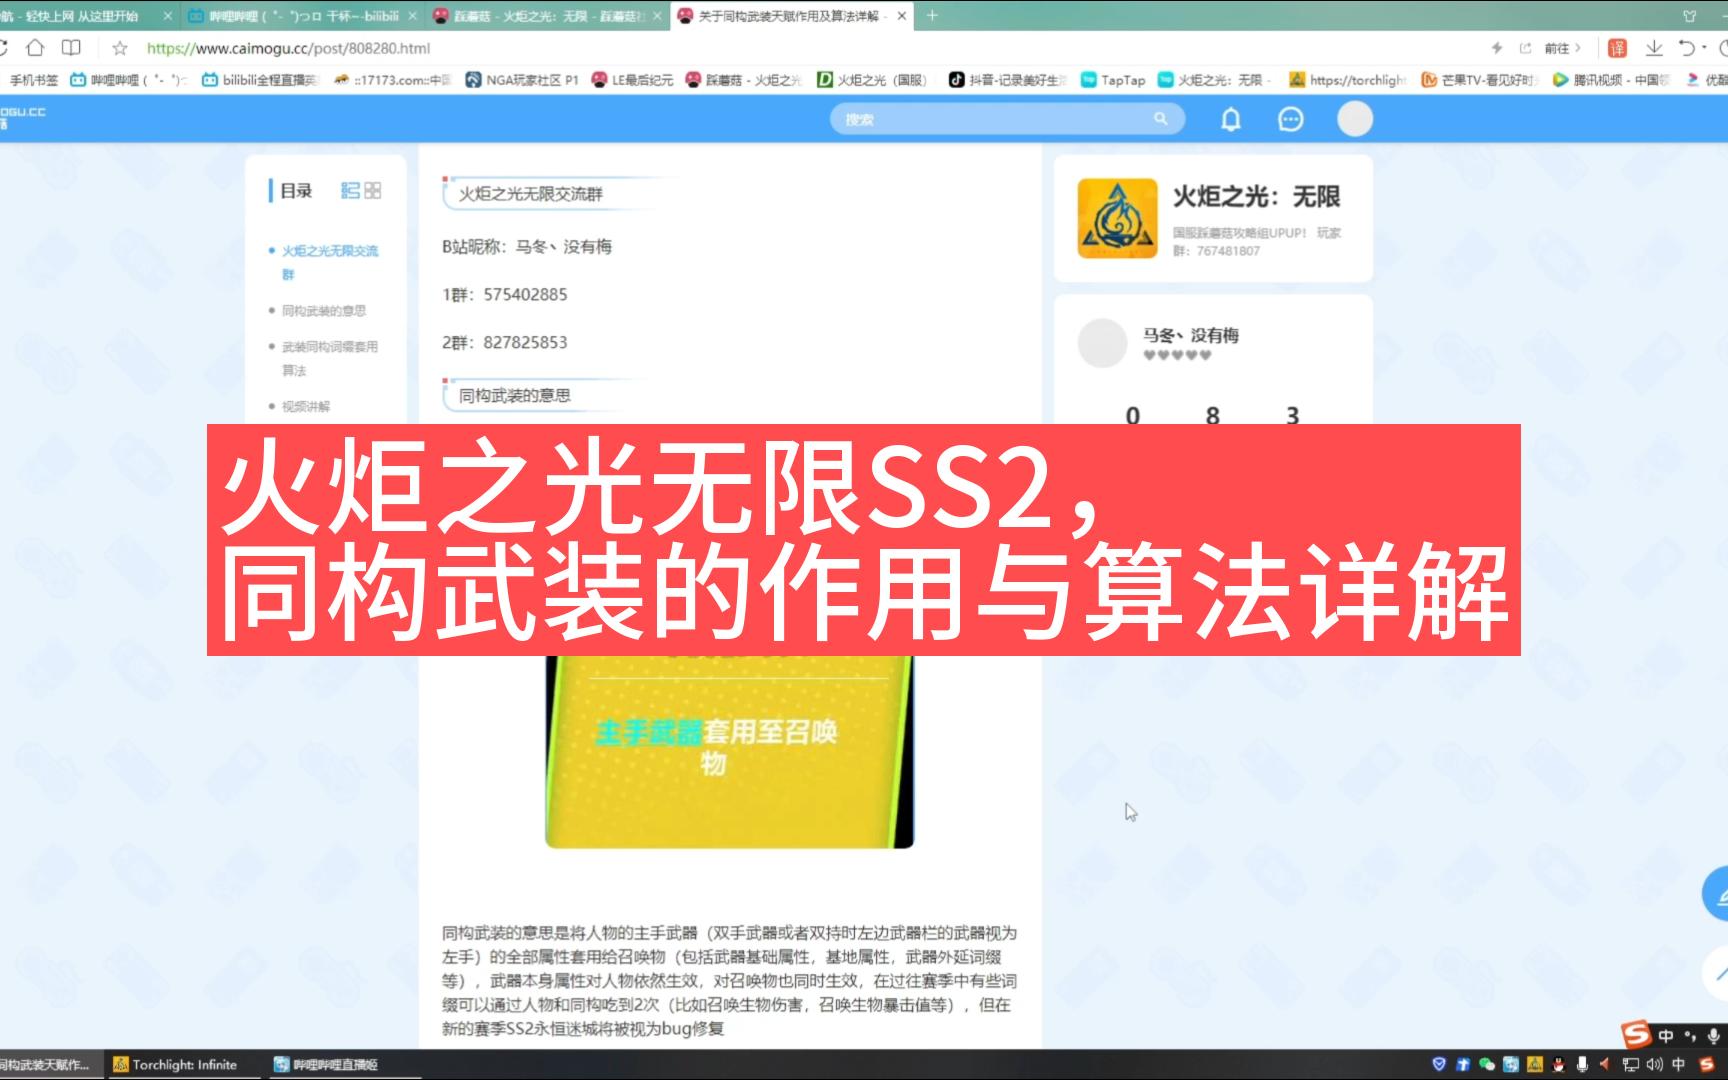Open the 17173.com bookmark
The width and height of the screenshot is (1728, 1080).
[393, 80]
